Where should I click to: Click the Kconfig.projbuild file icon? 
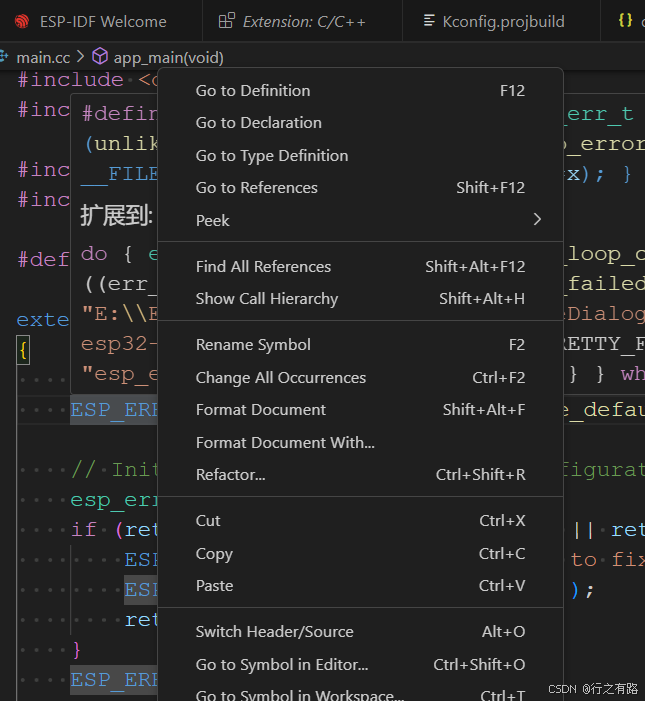429,21
